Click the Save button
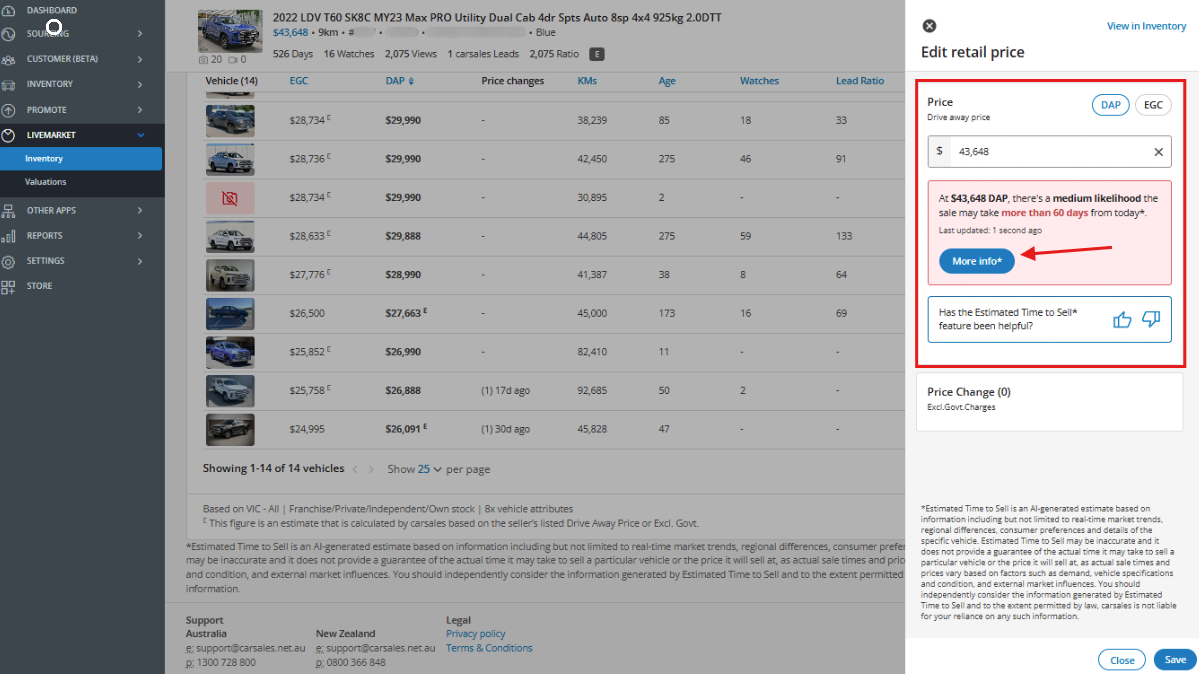 point(1175,660)
